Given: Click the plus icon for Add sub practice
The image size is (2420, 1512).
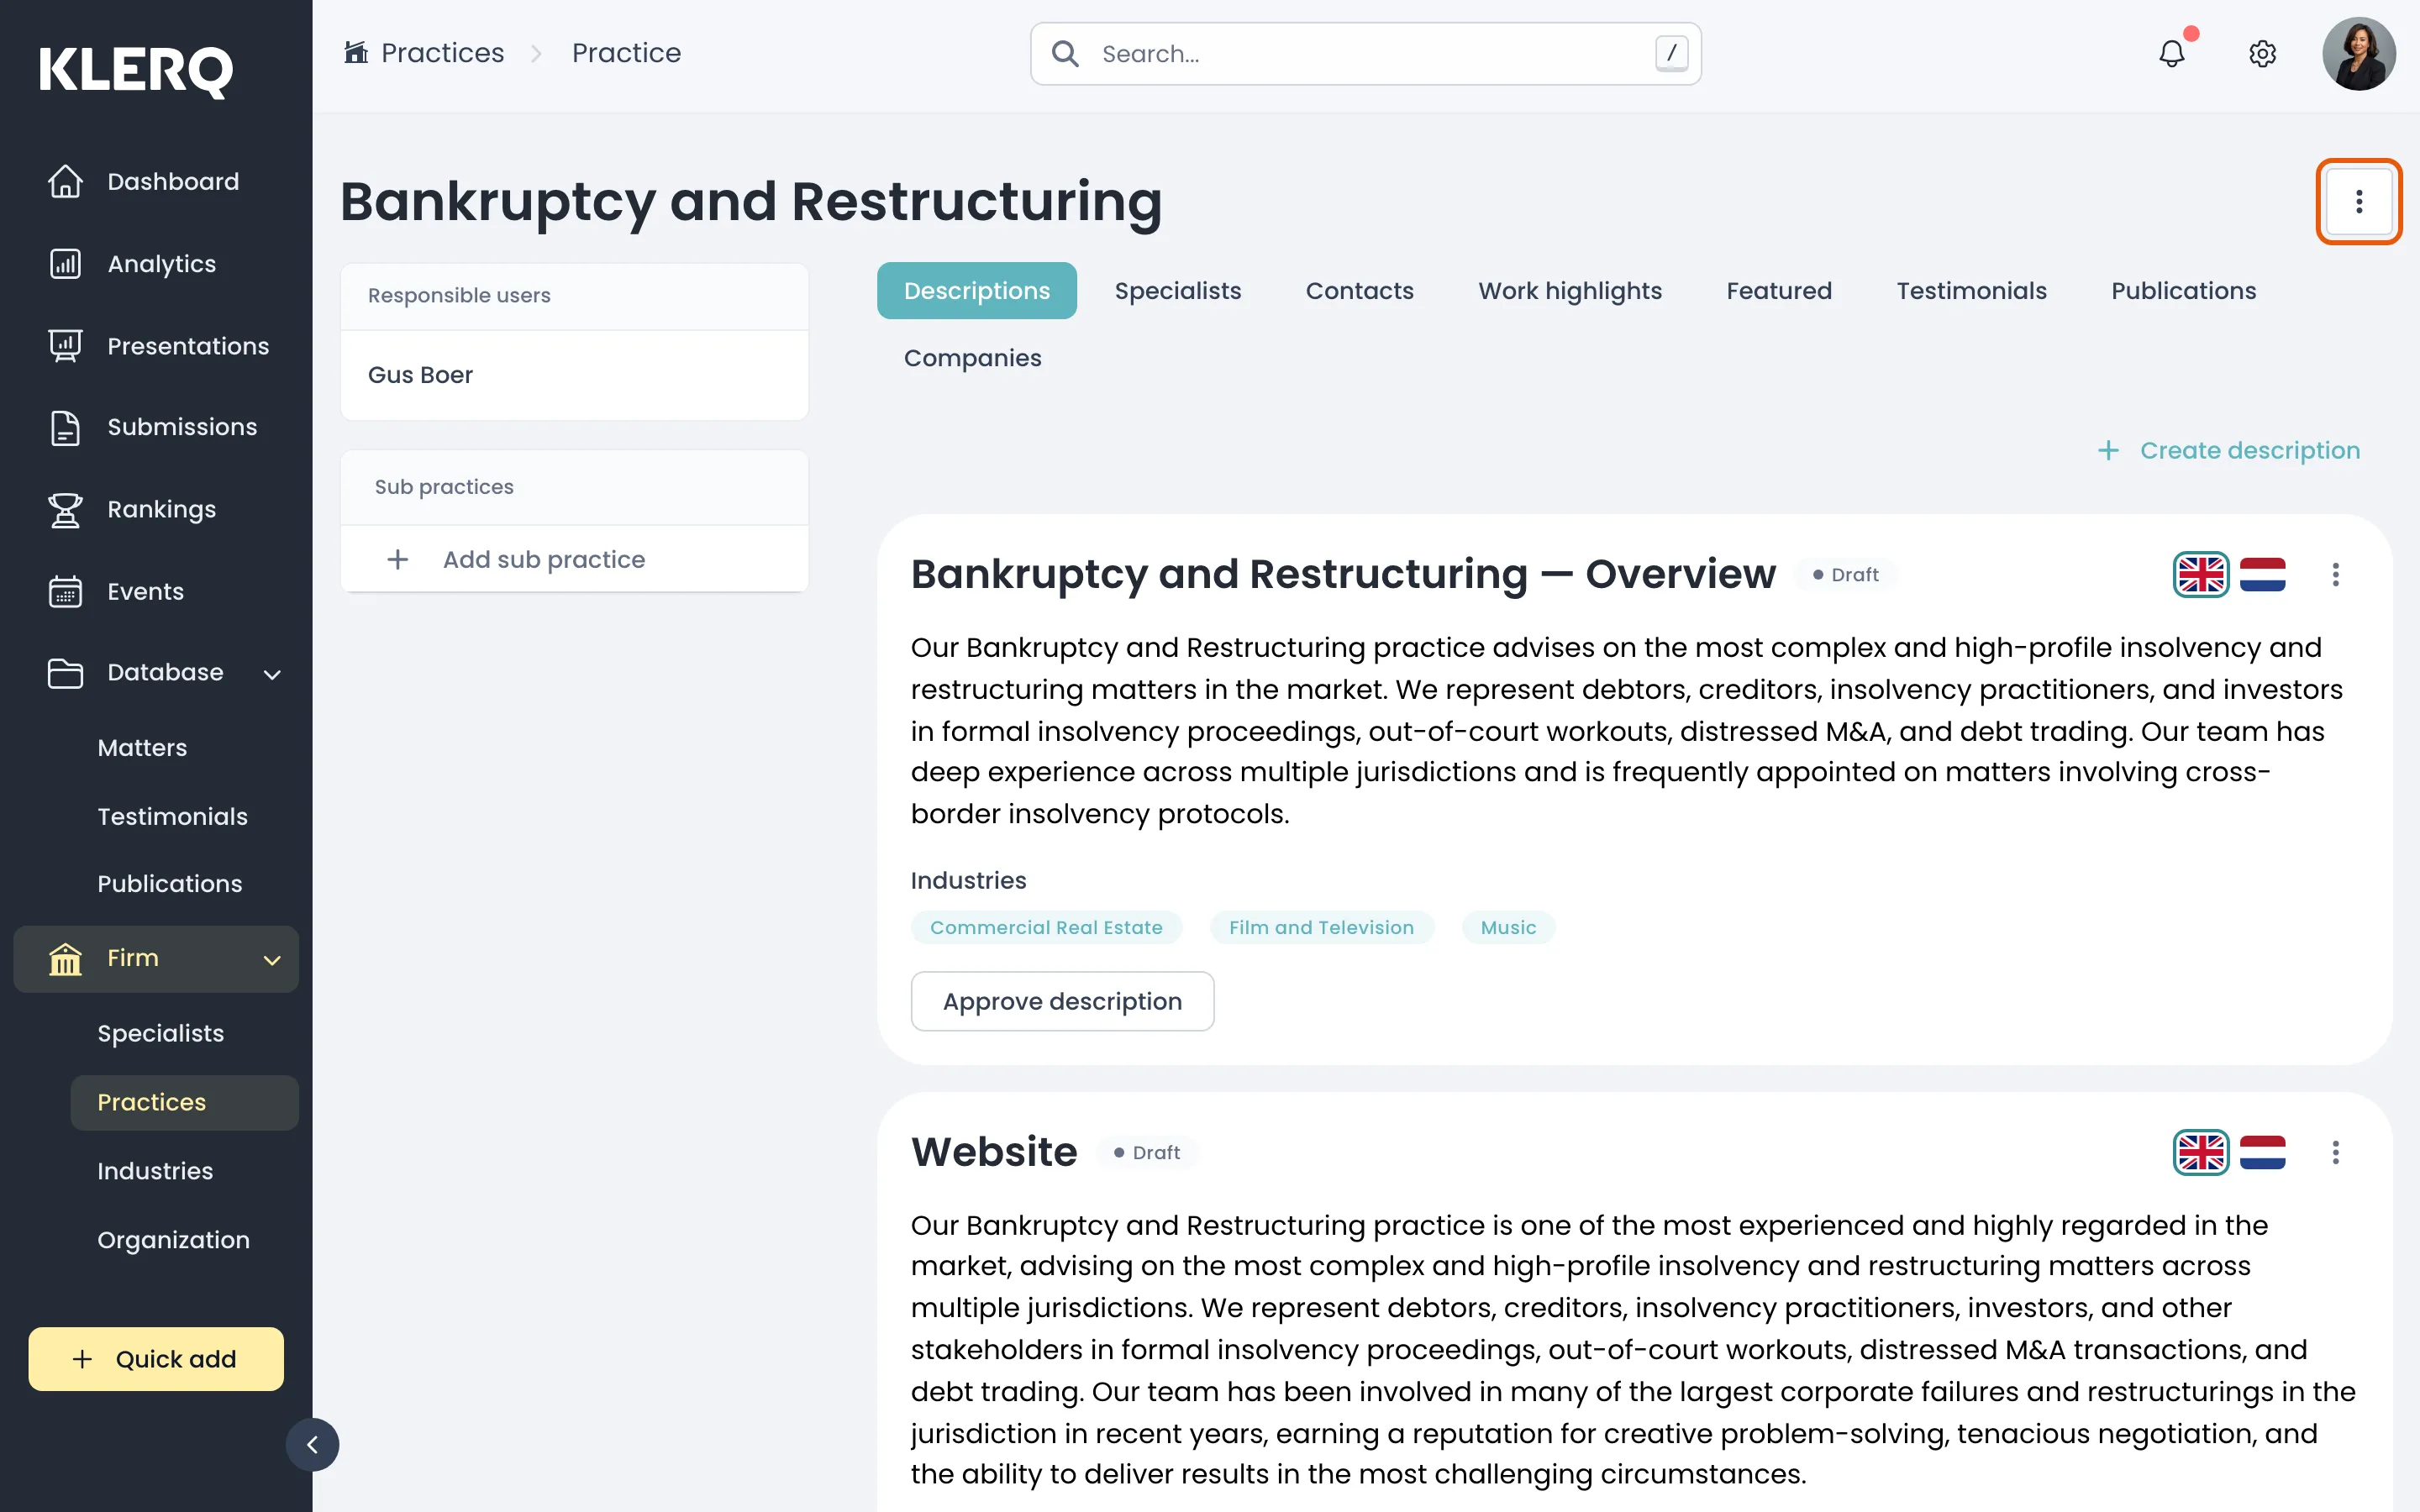Looking at the screenshot, I should coord(398,559).
